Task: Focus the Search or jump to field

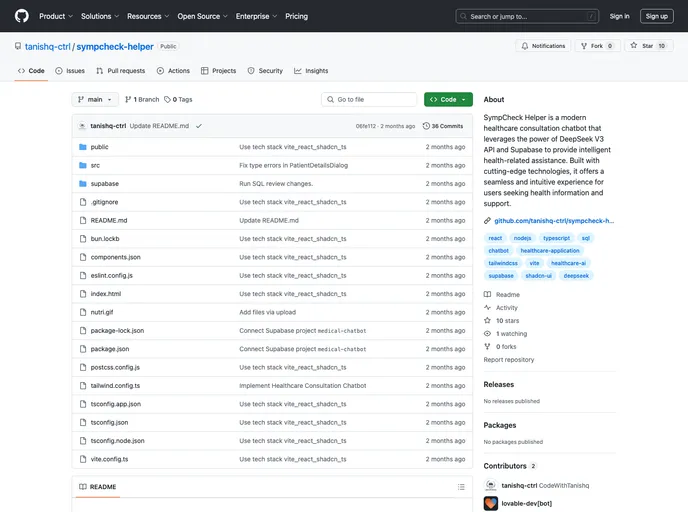Action: point(527,16)
